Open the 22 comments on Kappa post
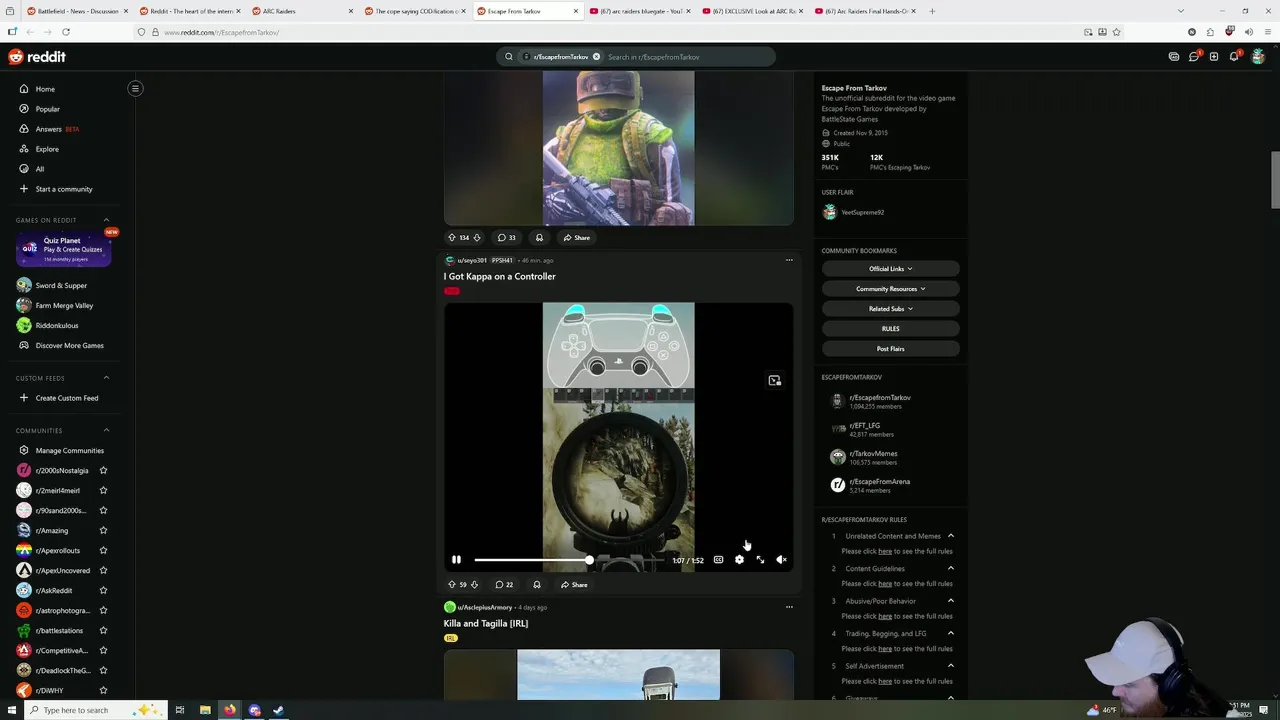 (504, 584)
